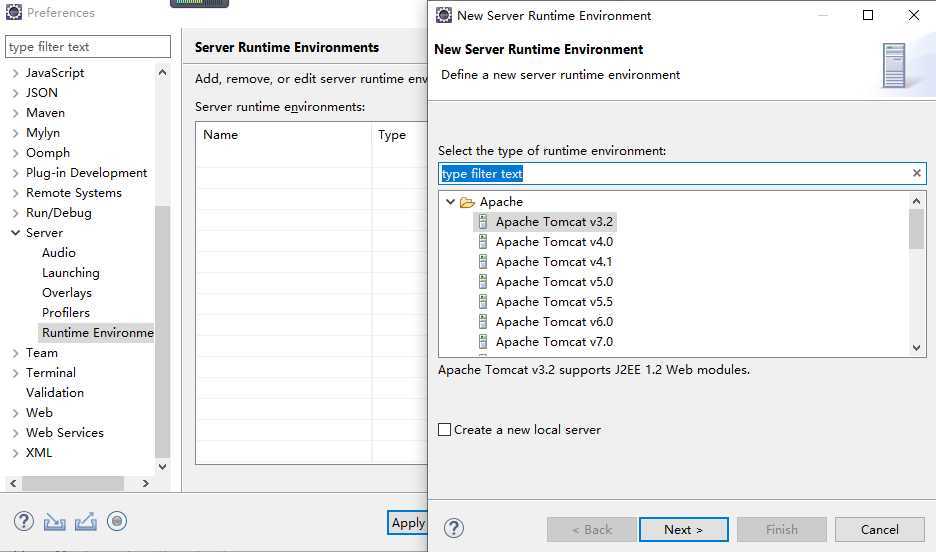Click the Oomph preference recorder icon
936x552 pixels.
tap(117, 522)
